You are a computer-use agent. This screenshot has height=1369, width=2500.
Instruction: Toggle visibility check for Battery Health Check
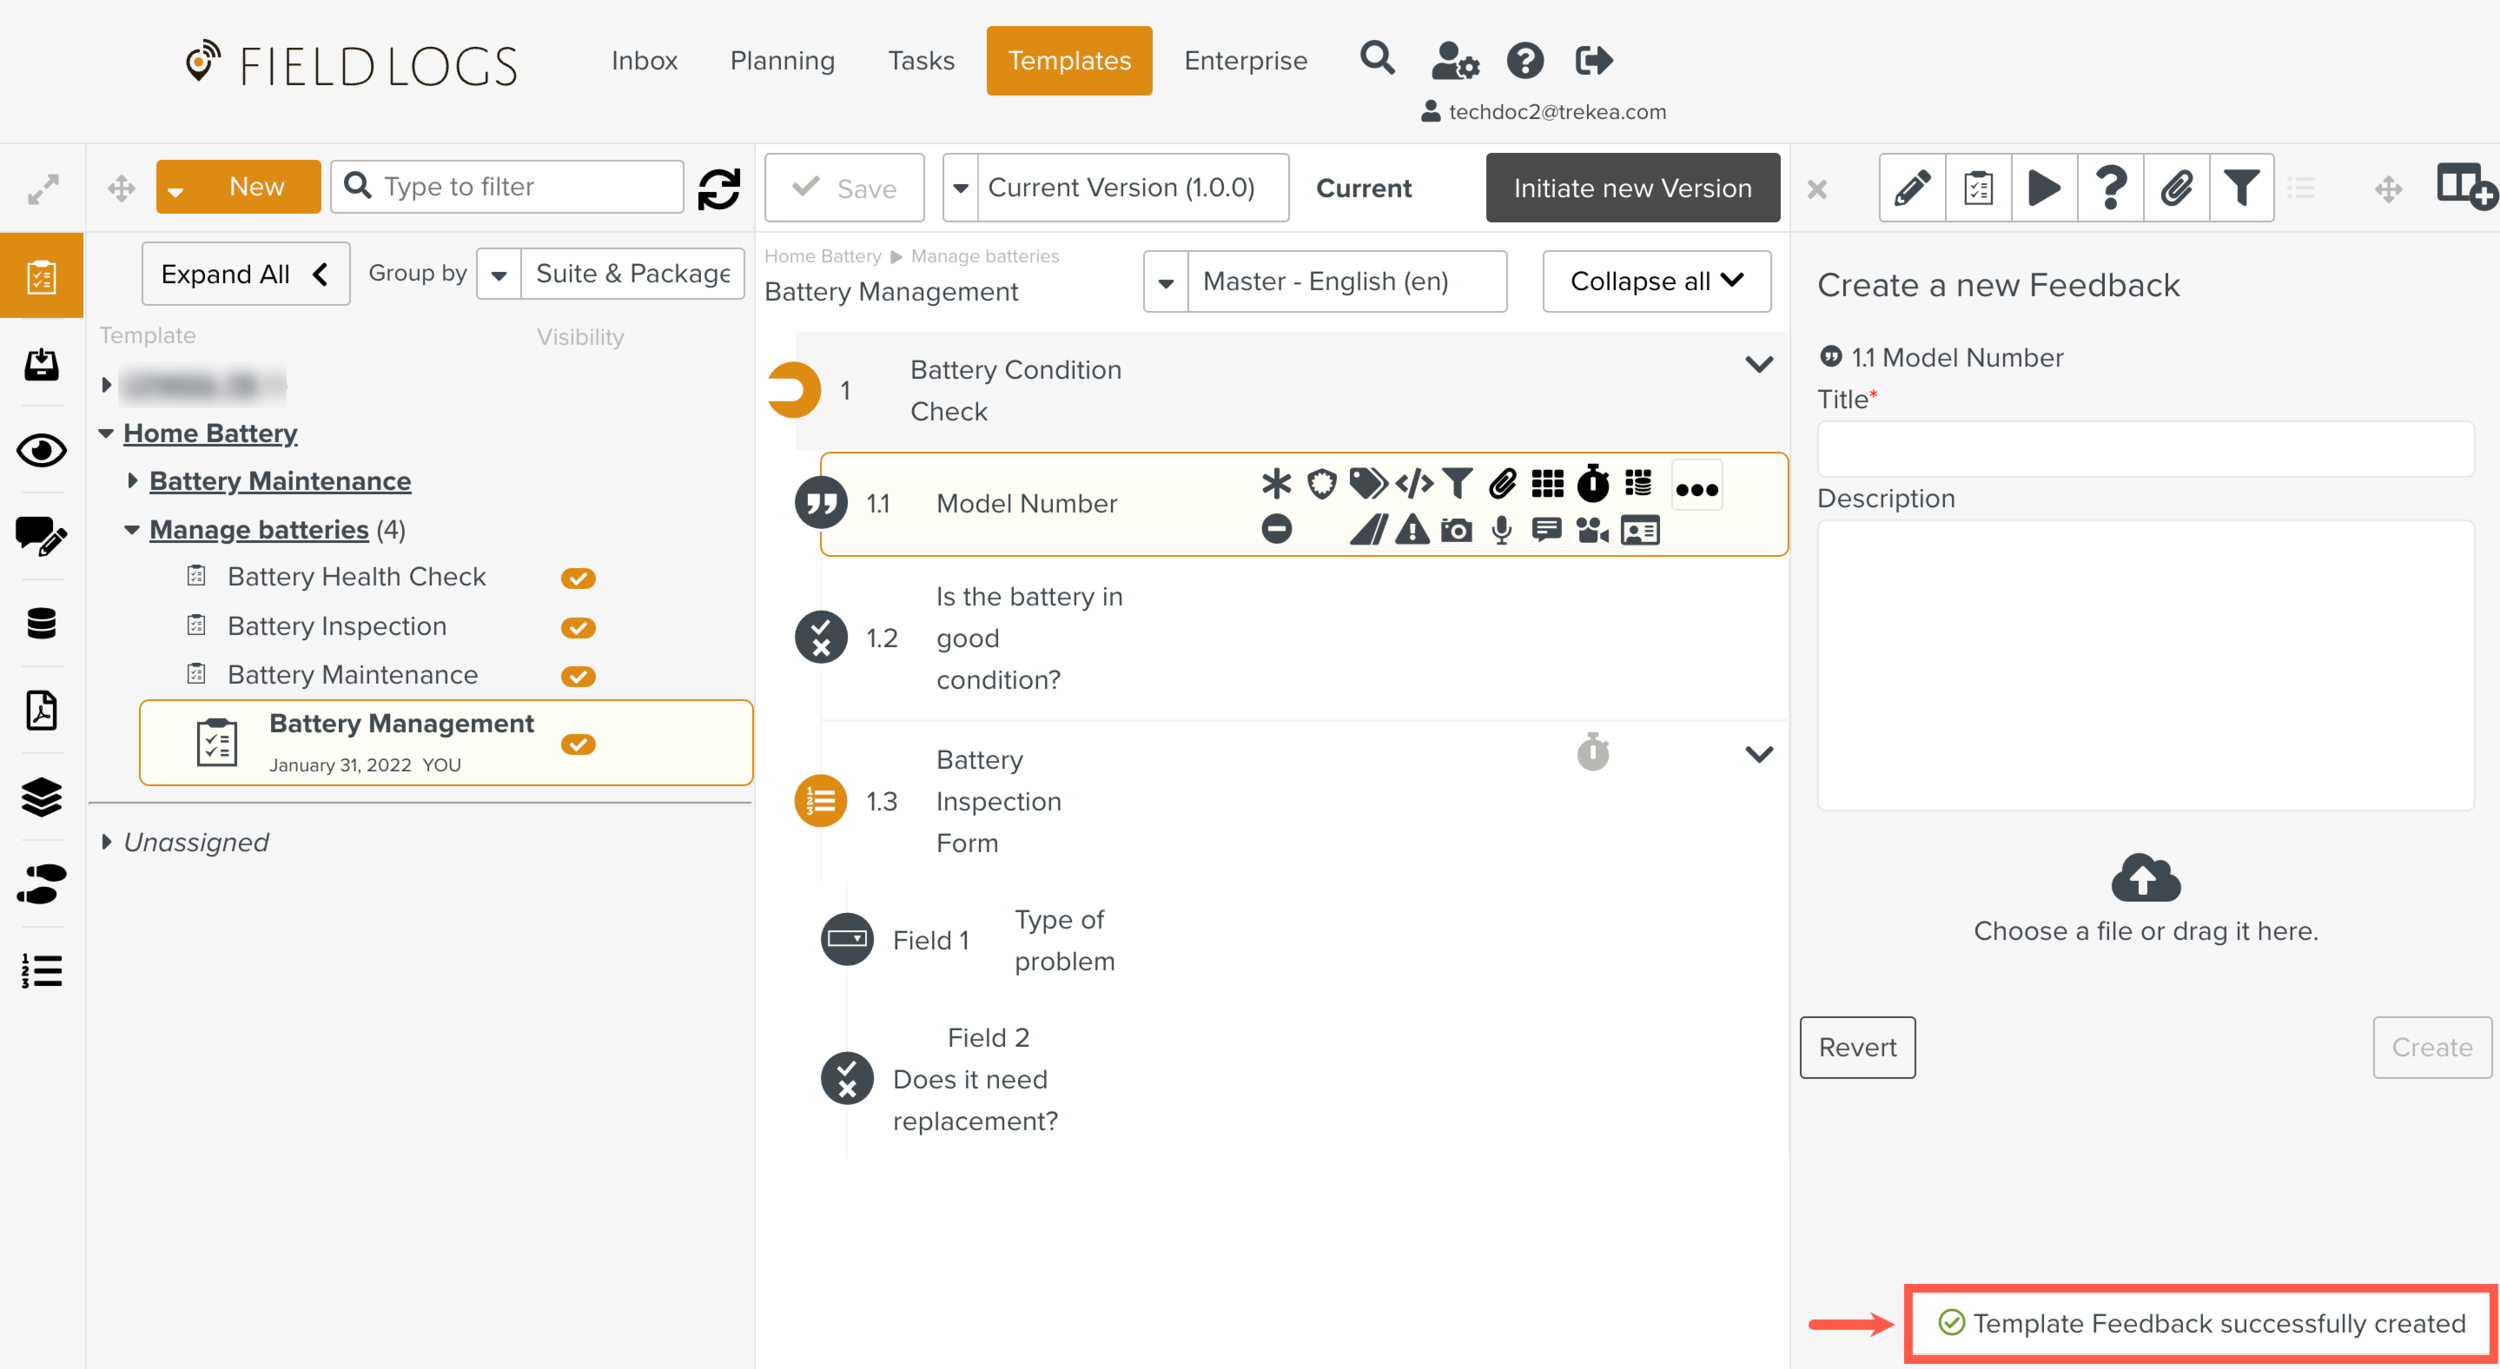point(578,578)
